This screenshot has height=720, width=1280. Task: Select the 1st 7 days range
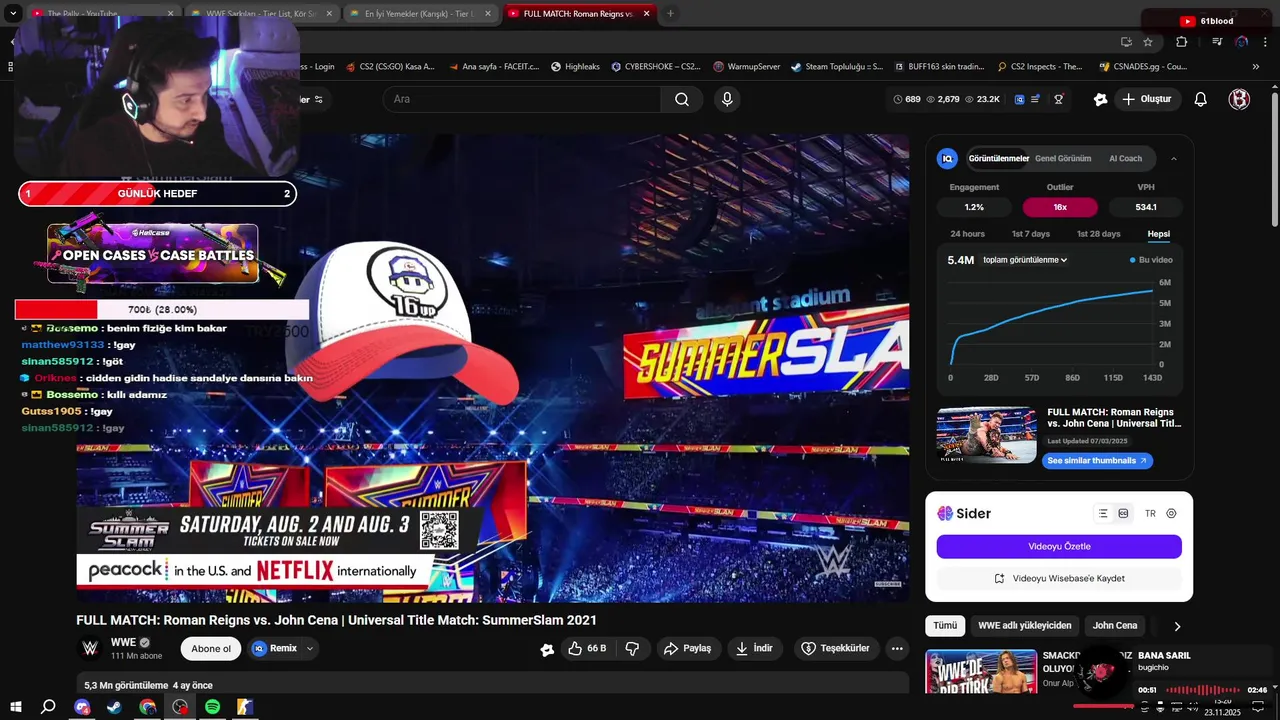click(x=1030, y=234)
